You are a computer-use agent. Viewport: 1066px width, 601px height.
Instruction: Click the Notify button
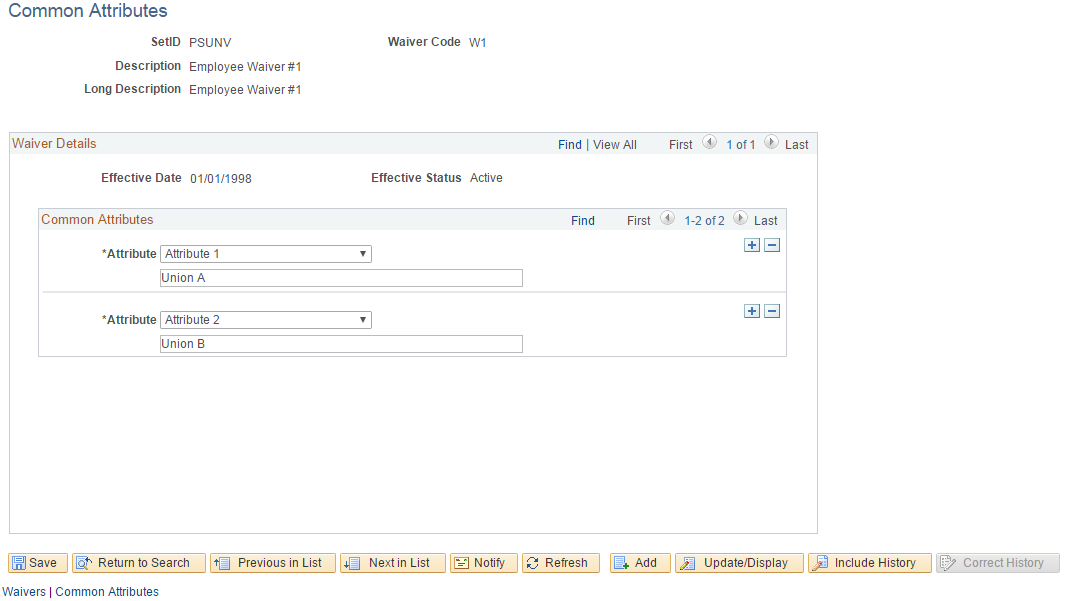(x=483, y=563)
